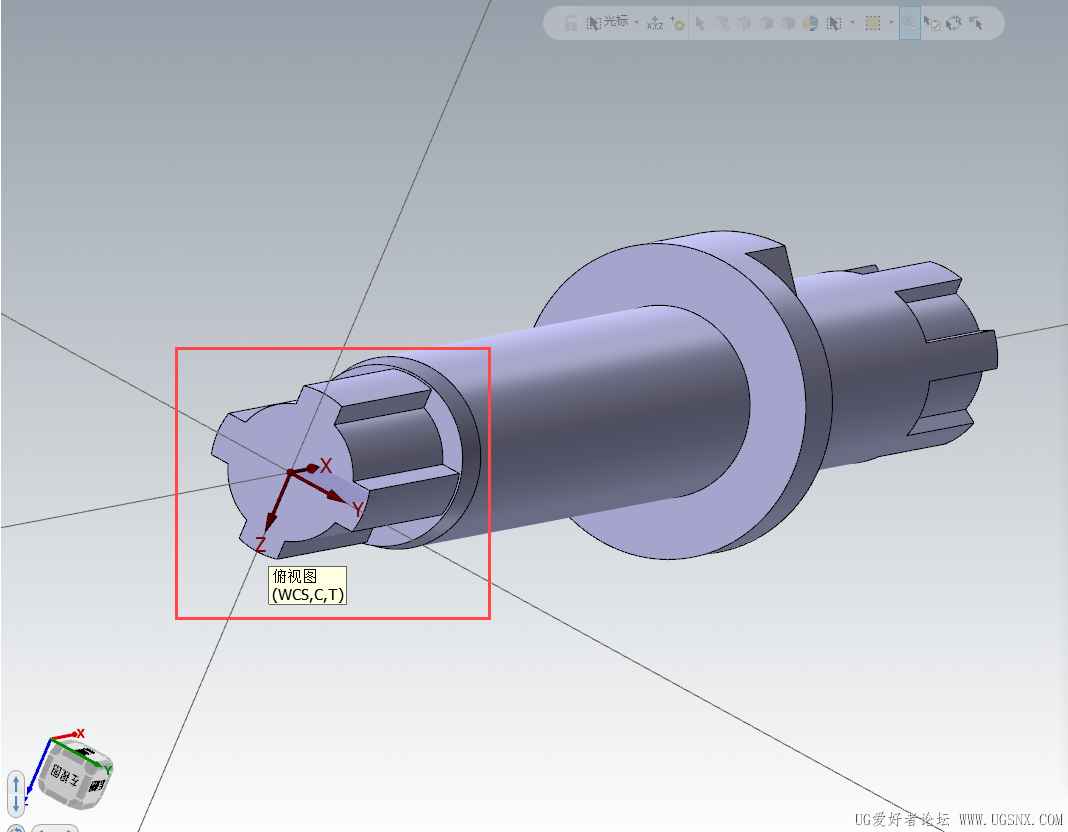The height and width of the screenshot is (832, 1068).
Task: Click the gear with plus settings icon
Action: (678, 23)
